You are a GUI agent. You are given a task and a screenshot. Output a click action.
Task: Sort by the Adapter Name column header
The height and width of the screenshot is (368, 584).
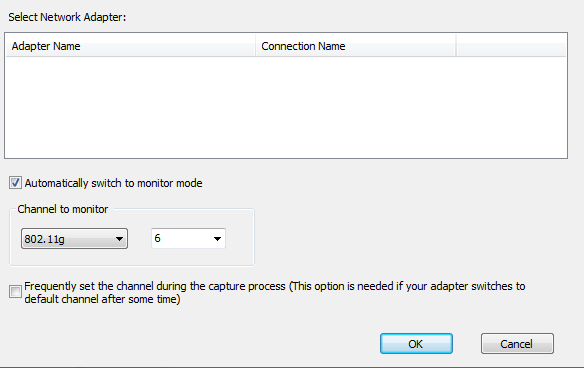pos(131,46)
